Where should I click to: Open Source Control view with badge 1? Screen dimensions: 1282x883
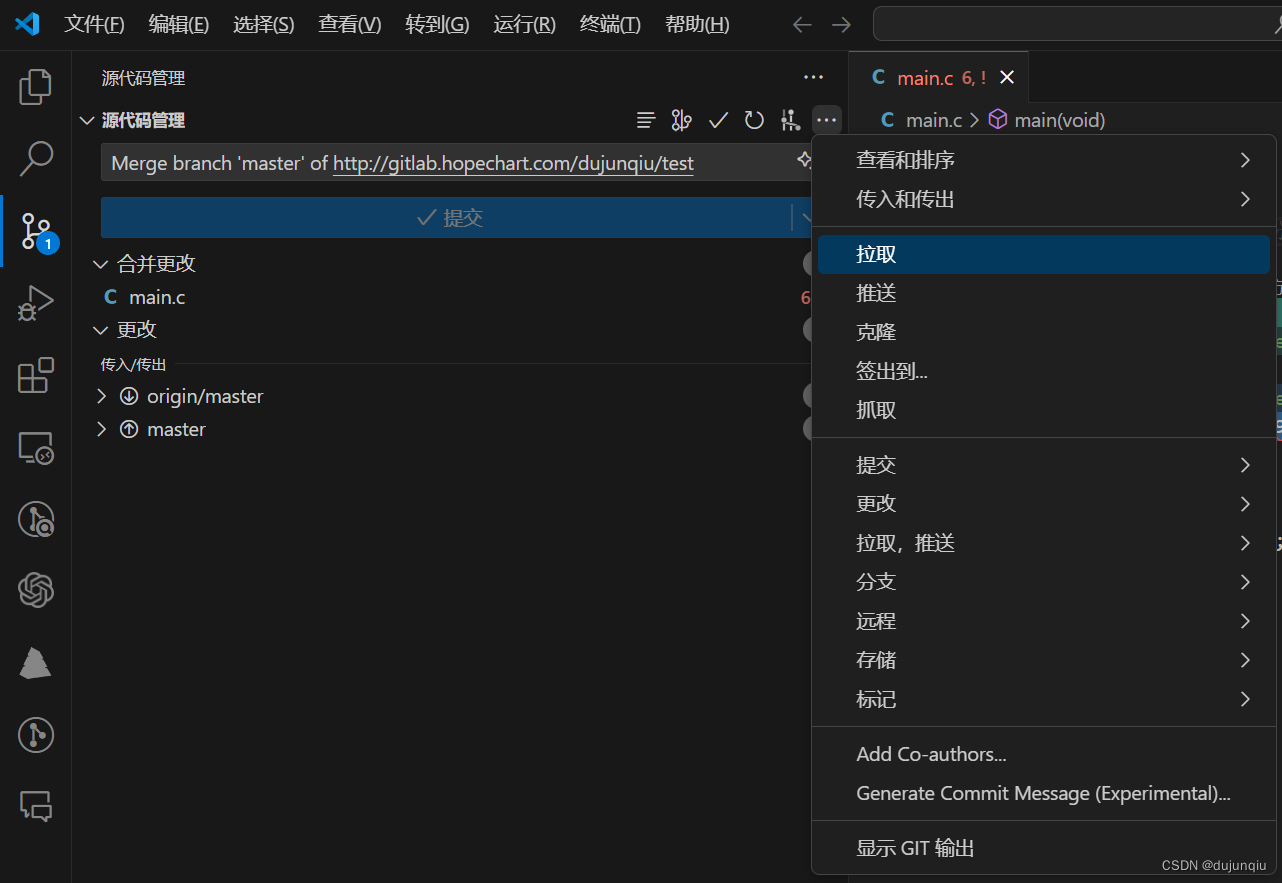click(x=36, y=230)
